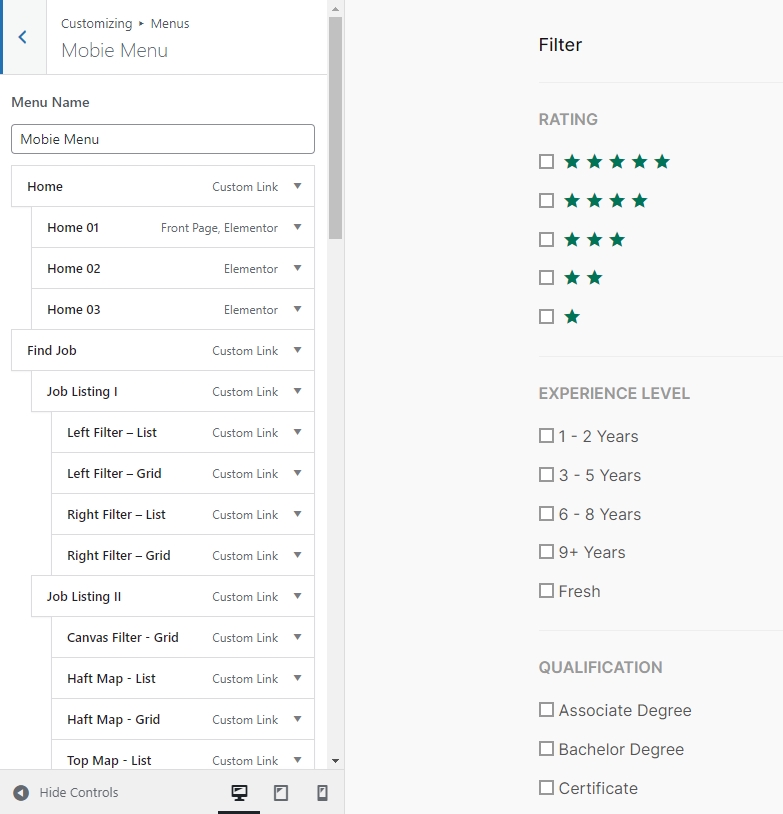Expand the Home menu item settings
Image resolution: width=783 pixels, height=814 pixels.
coord(297,186)
